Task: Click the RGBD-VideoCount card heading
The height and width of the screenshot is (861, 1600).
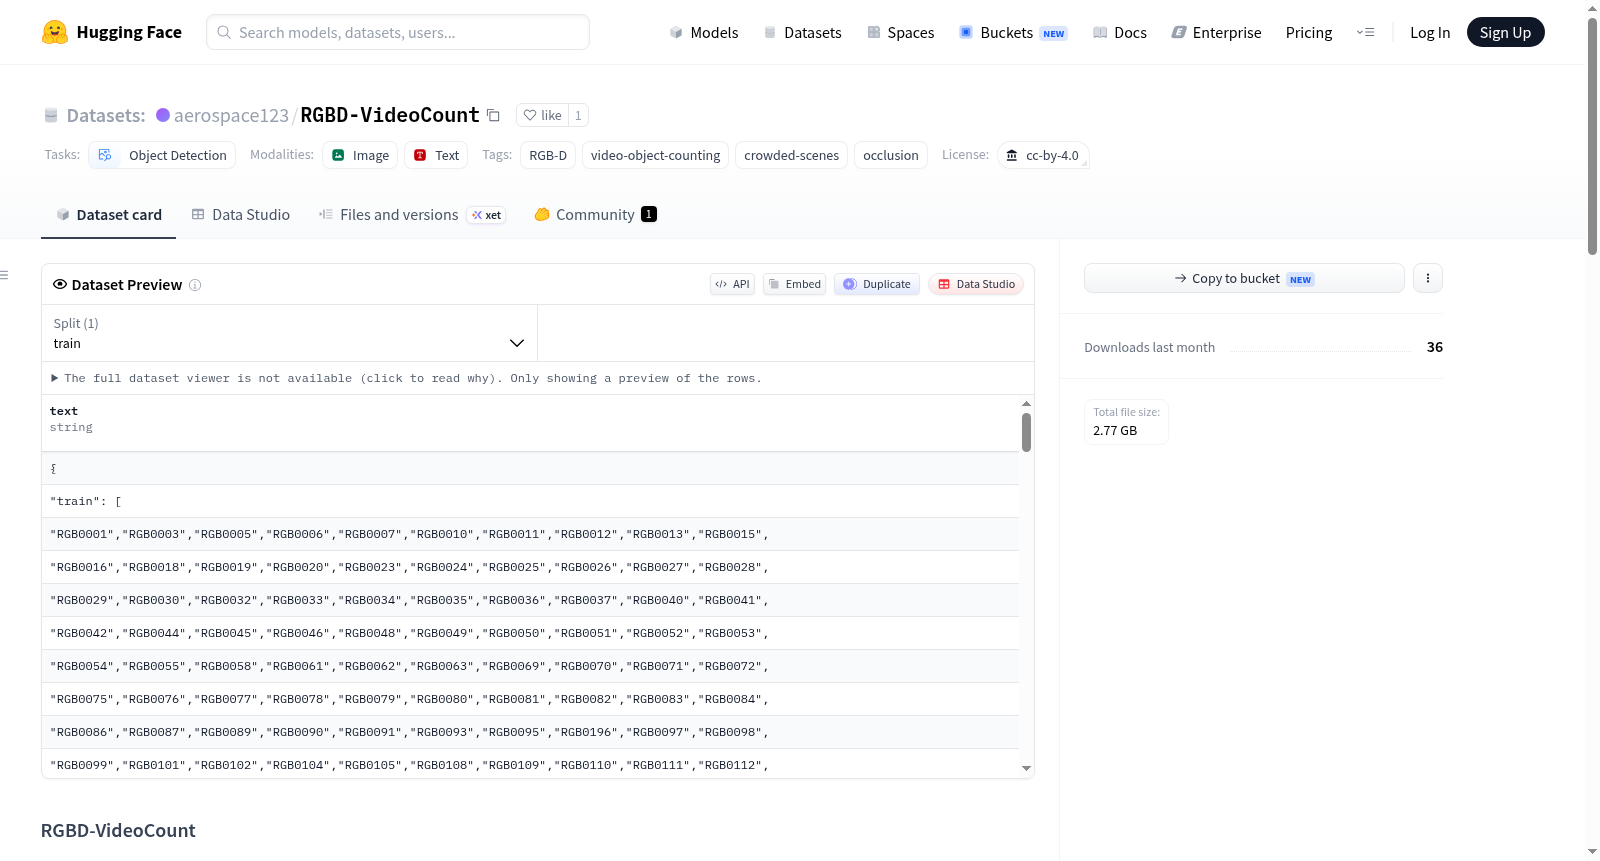Action: point(118,831)
